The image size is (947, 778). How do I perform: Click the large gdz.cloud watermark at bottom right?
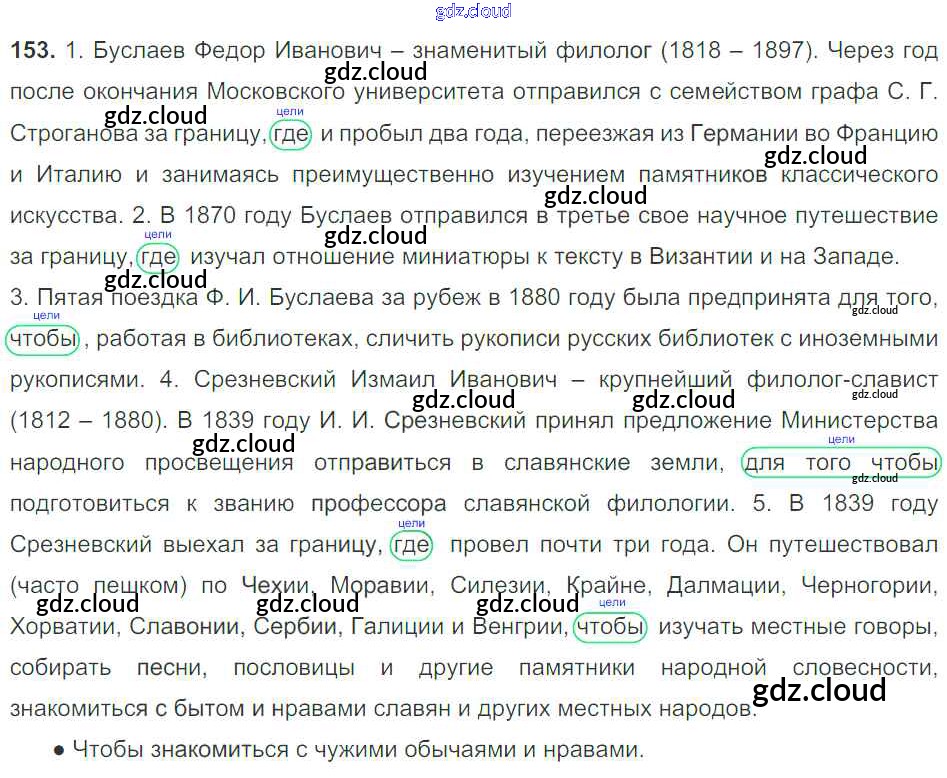[818, 690]
